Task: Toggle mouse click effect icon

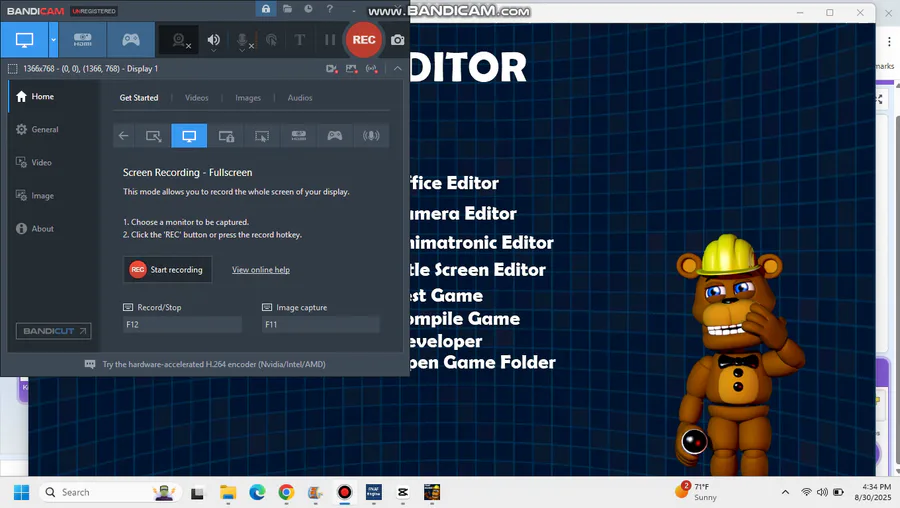Action: point(271,40)
